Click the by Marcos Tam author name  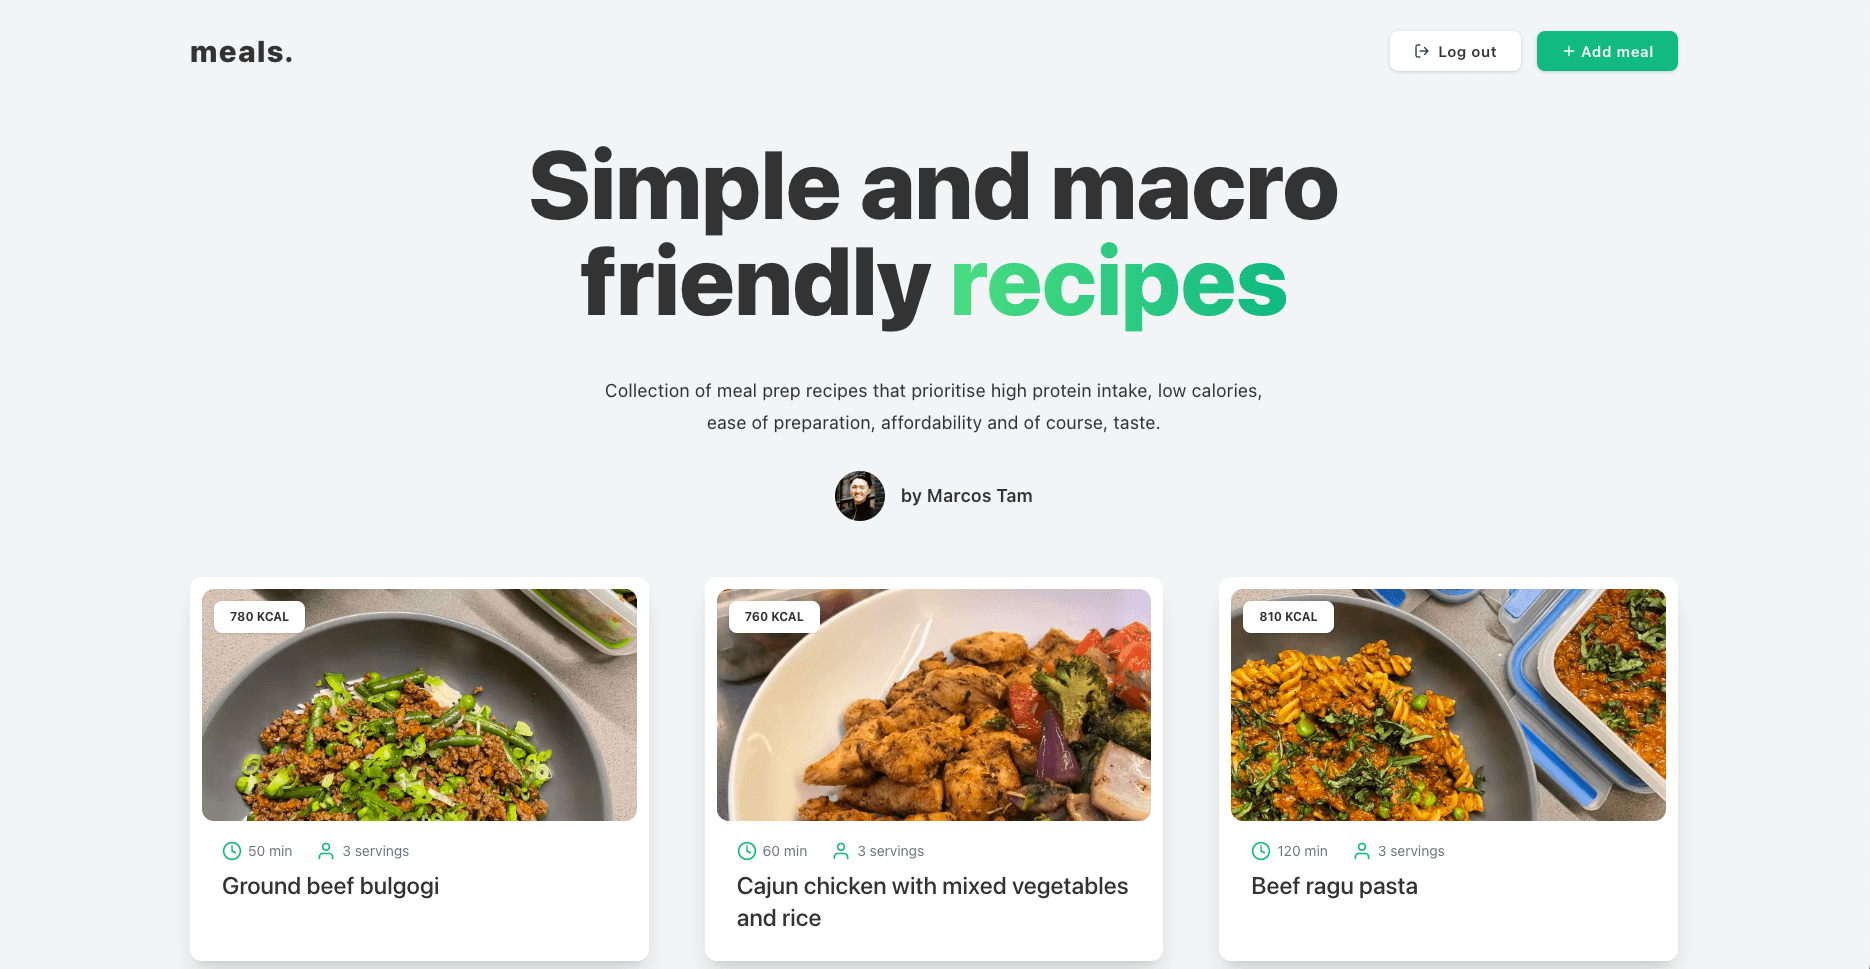coord(966,496)
